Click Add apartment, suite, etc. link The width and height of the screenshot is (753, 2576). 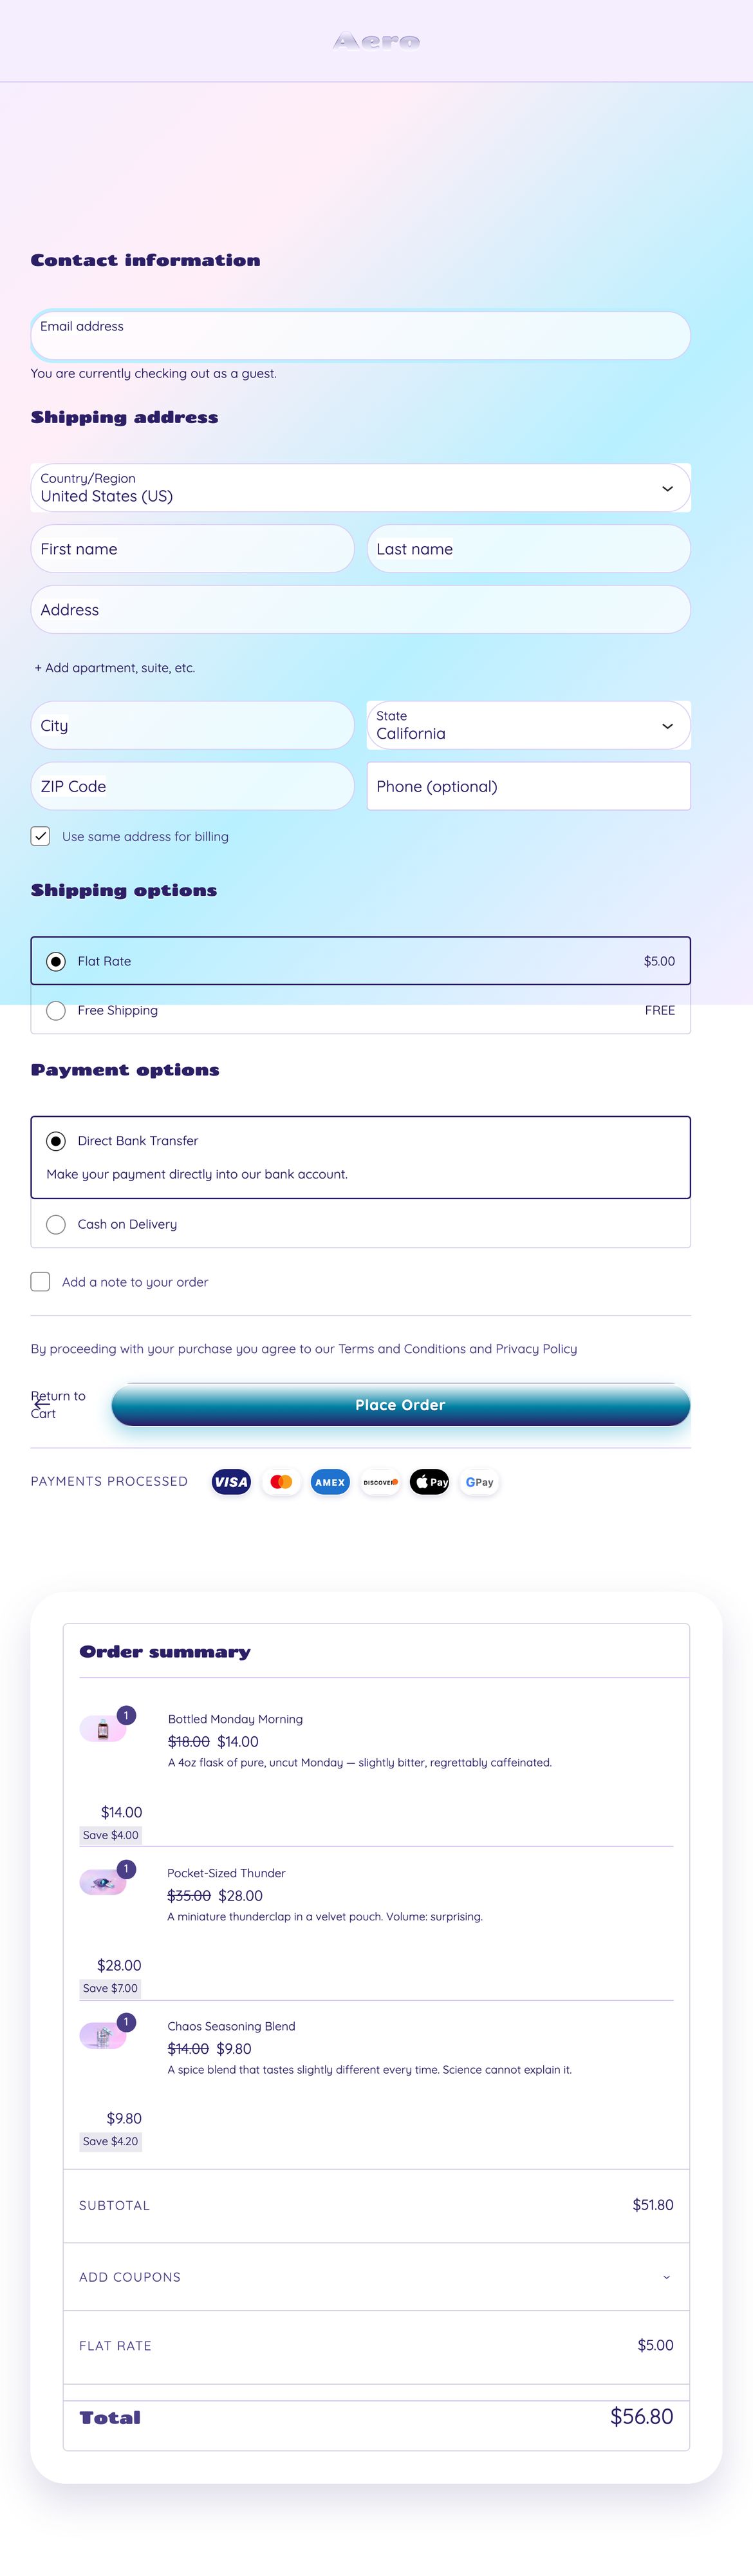click(115, 668)
